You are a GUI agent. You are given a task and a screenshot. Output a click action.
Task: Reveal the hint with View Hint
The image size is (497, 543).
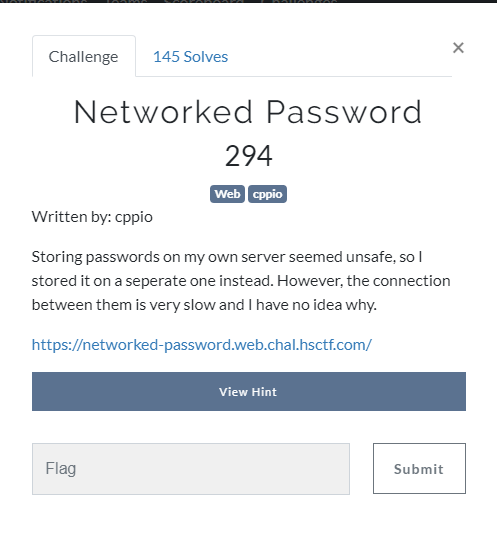[249, 391]
